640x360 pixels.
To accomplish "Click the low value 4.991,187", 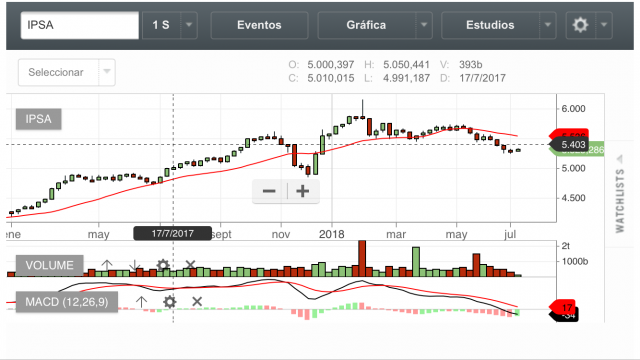I will (406, 78).
